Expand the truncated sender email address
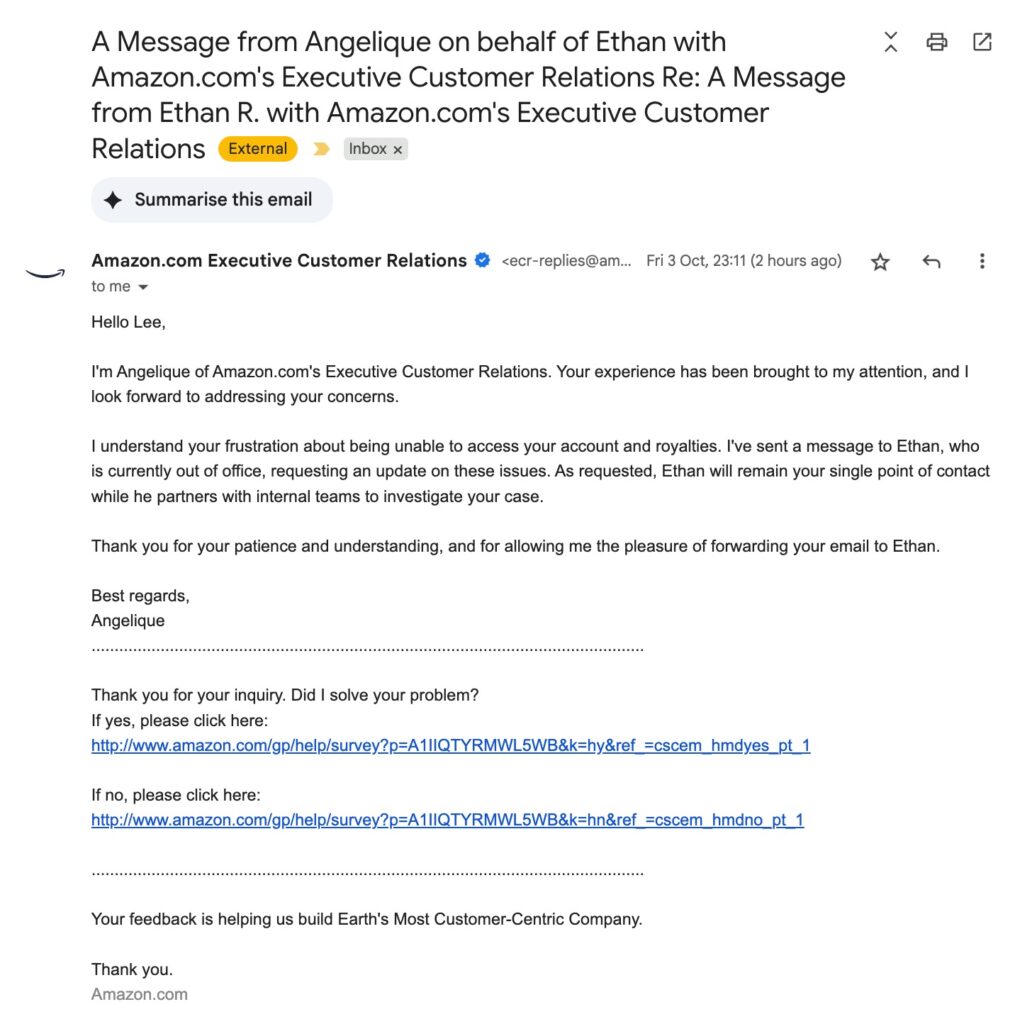Screen dimensions: 1015x1024 pos(564,260)
